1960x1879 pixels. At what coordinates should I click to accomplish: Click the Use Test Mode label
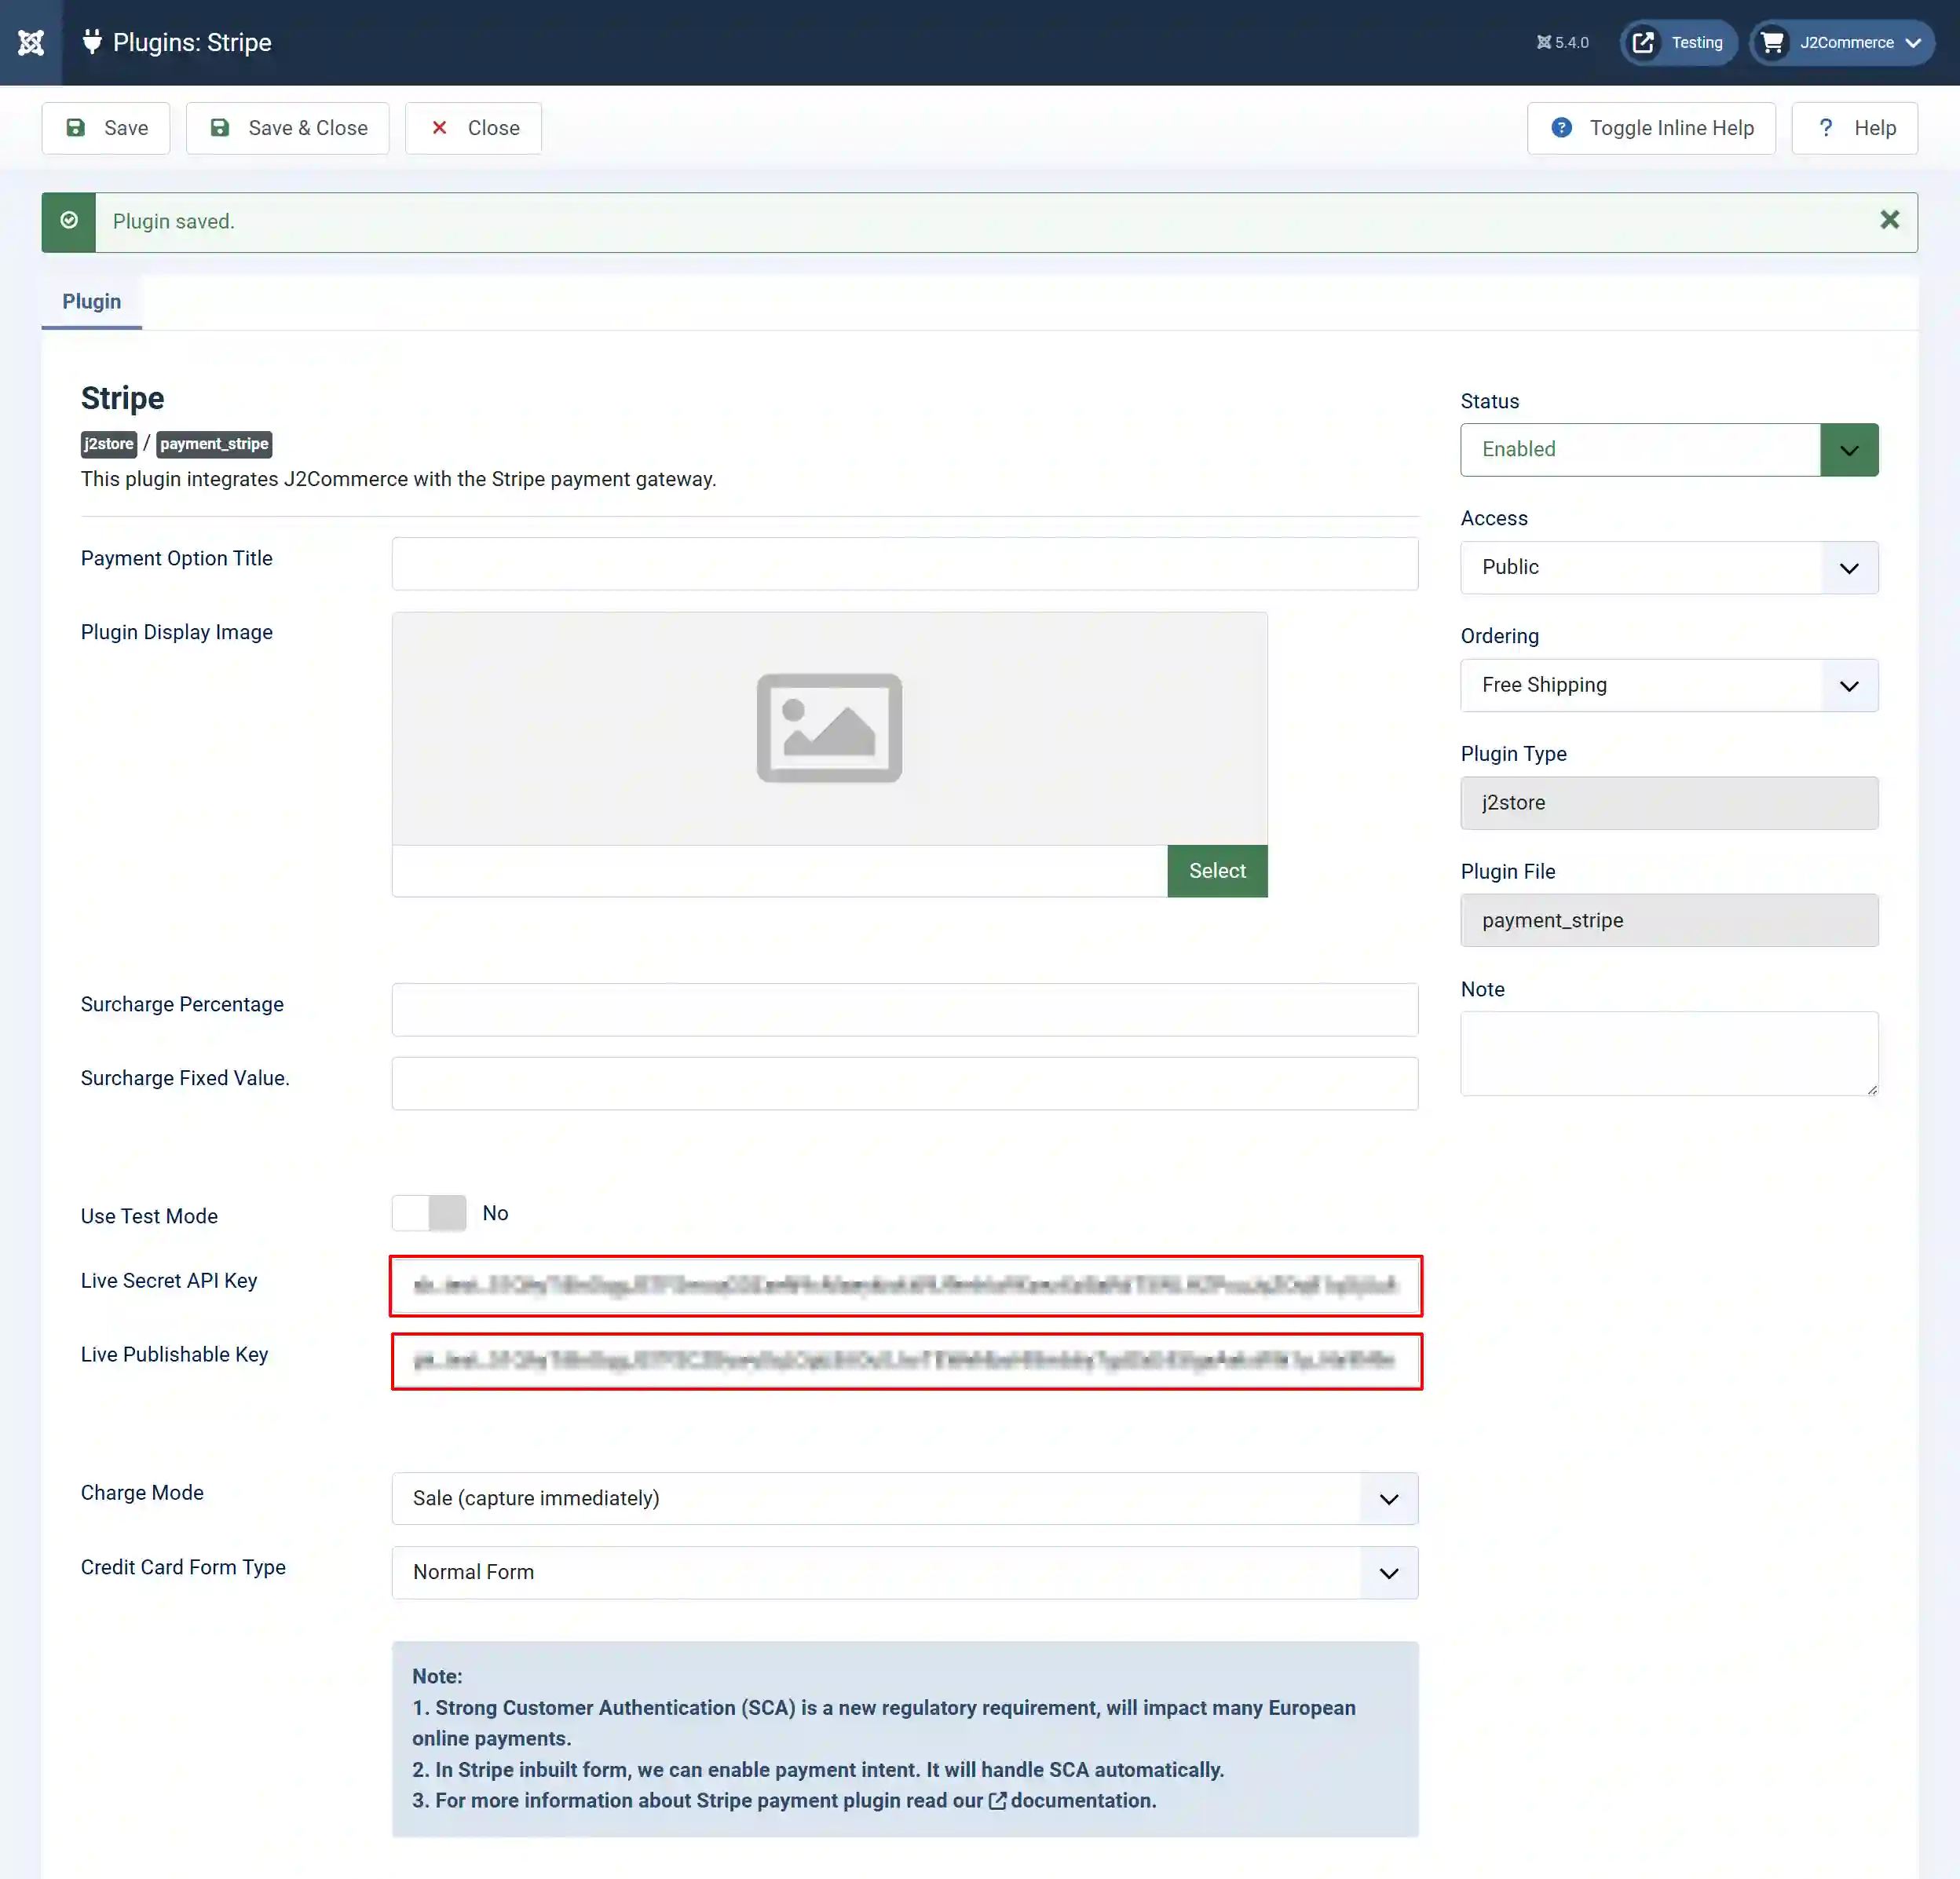point(149,1216)
